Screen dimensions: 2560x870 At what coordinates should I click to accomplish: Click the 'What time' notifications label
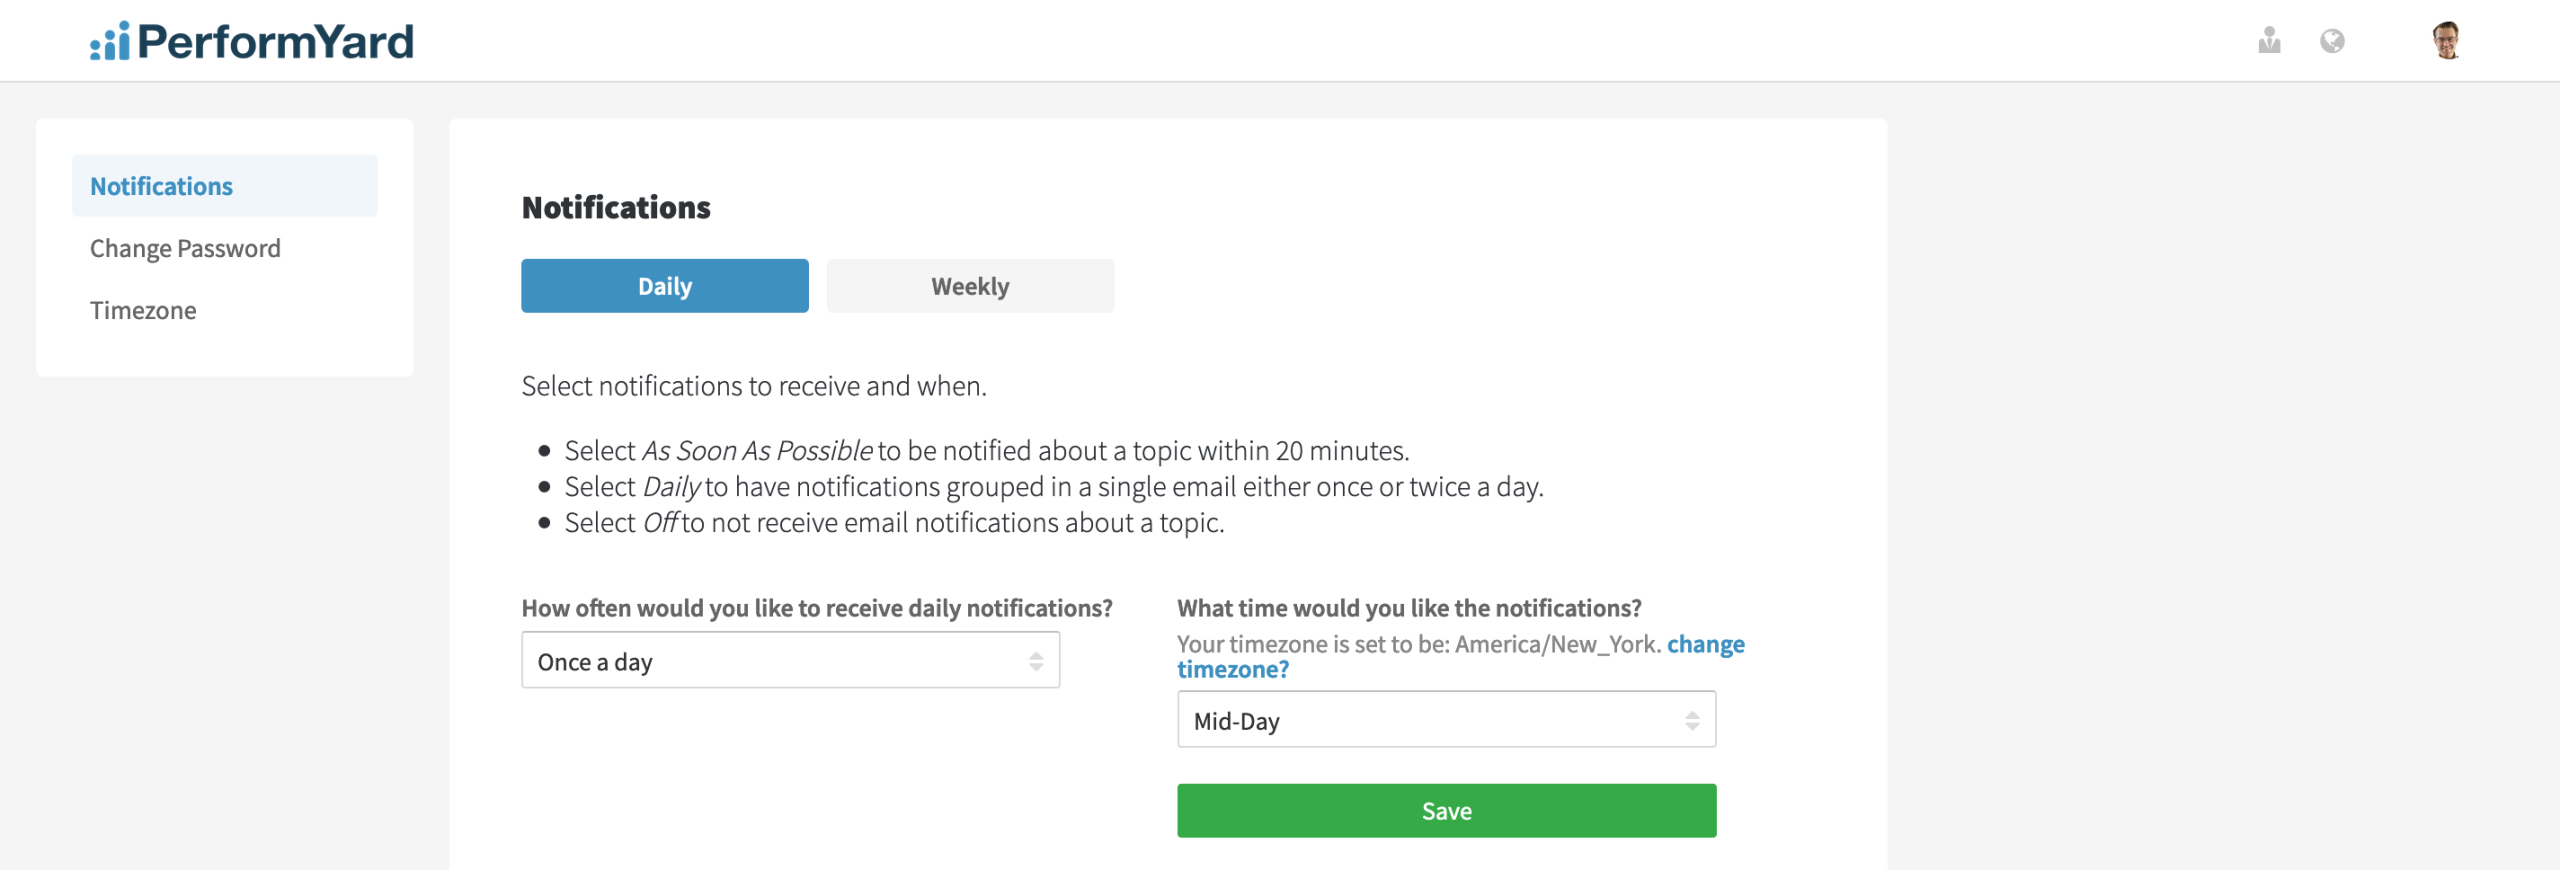pos(1409,608)
